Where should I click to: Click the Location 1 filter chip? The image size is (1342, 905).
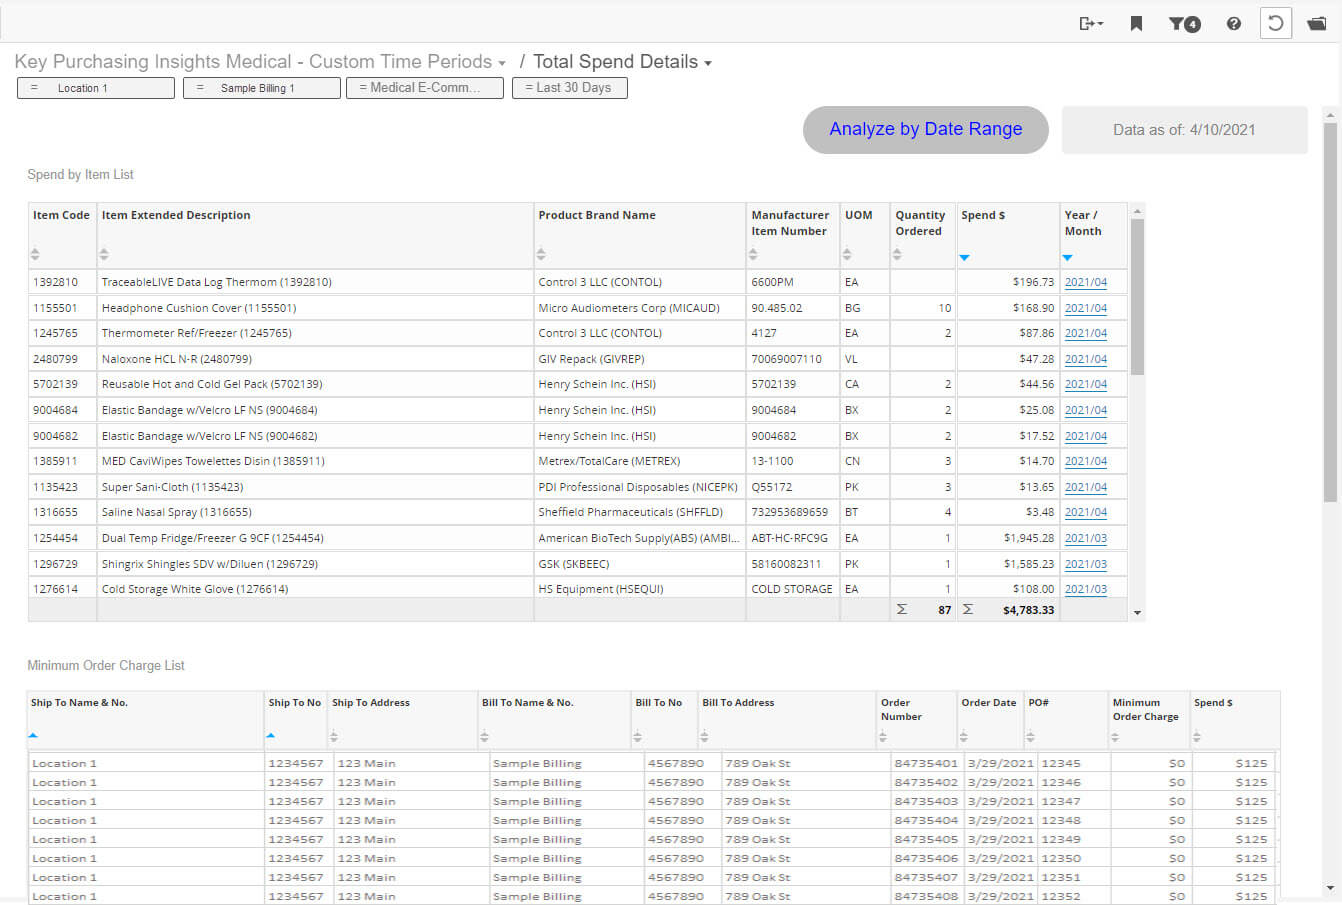click(x=95, y=87)
